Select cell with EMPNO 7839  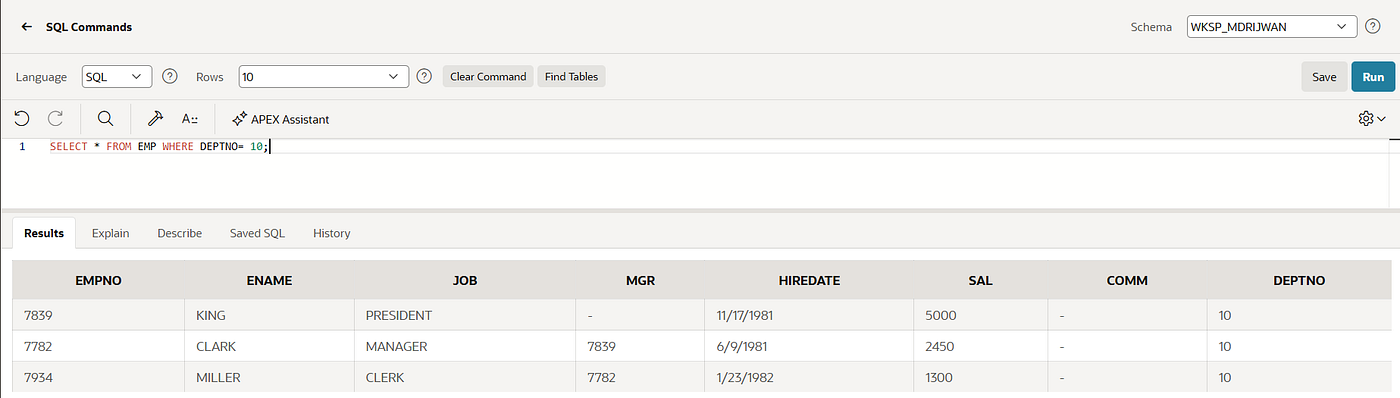99,315
